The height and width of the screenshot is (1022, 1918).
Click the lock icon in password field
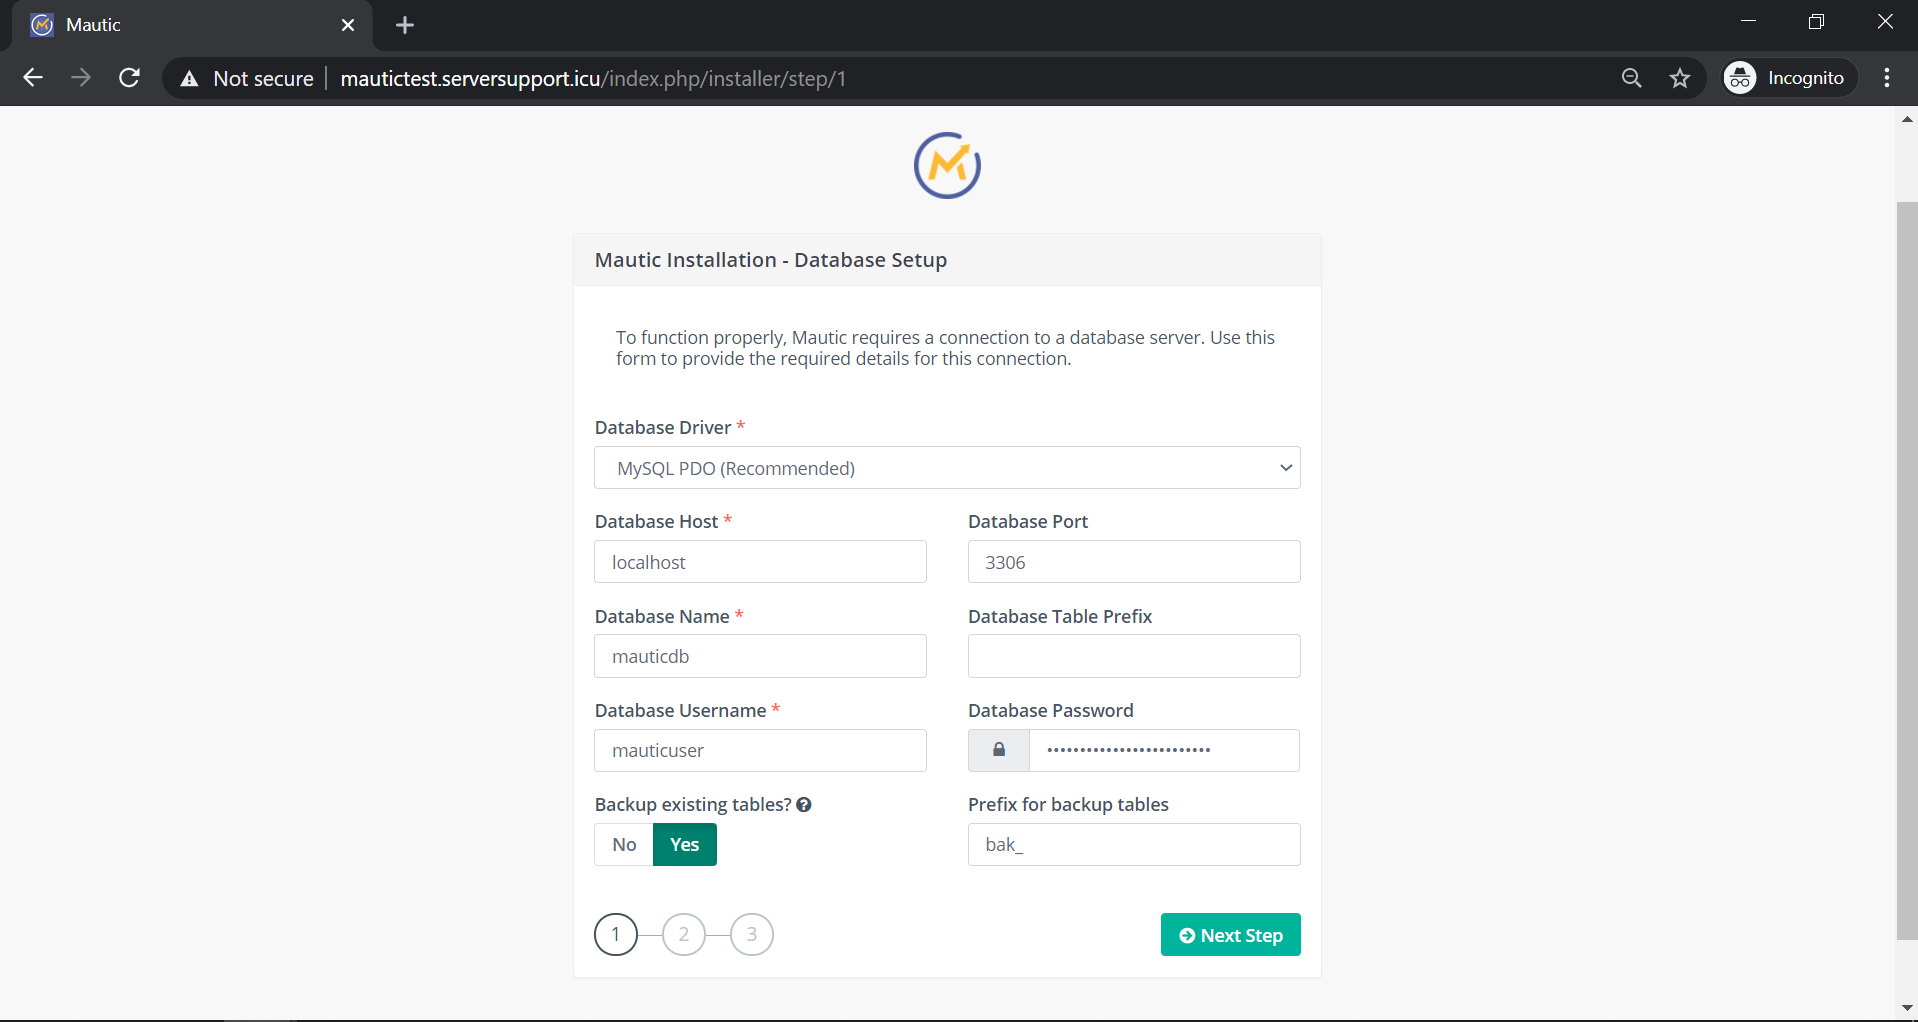point(998,750)
